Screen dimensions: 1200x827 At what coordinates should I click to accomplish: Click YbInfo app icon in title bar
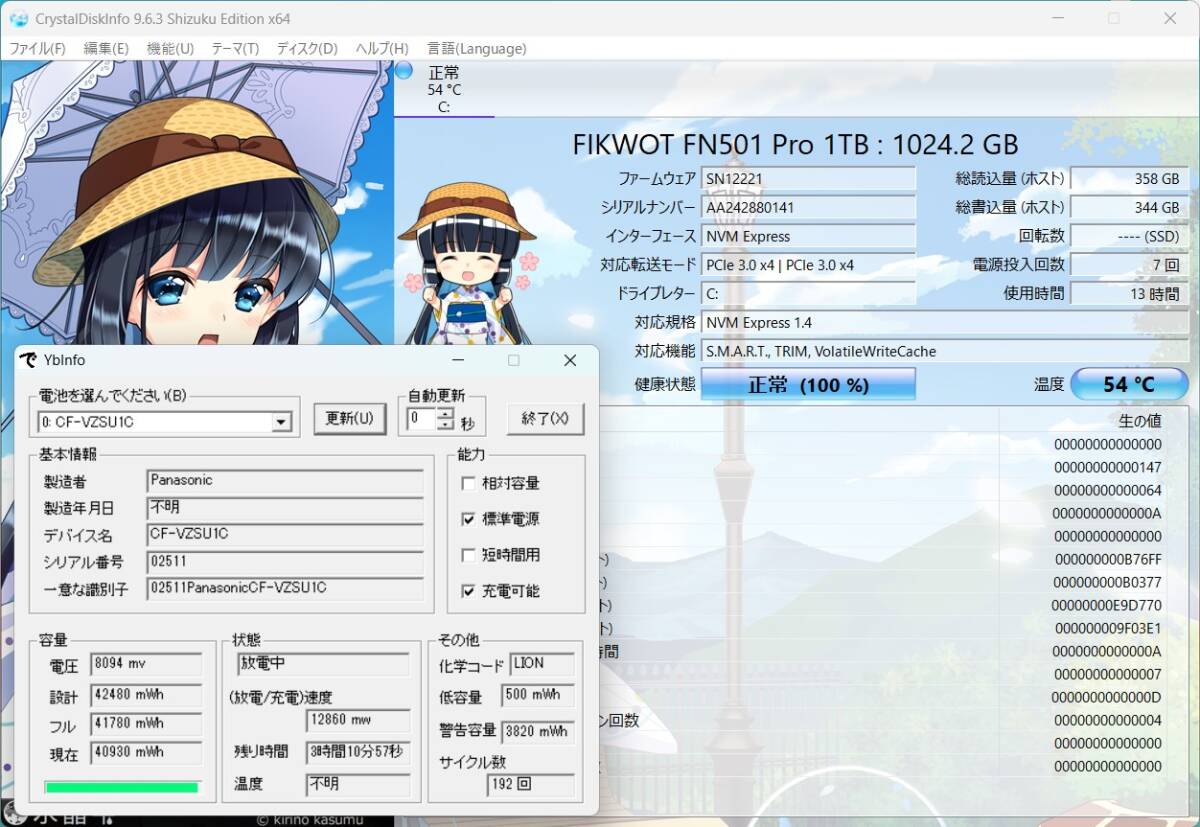tap(28, 360)
